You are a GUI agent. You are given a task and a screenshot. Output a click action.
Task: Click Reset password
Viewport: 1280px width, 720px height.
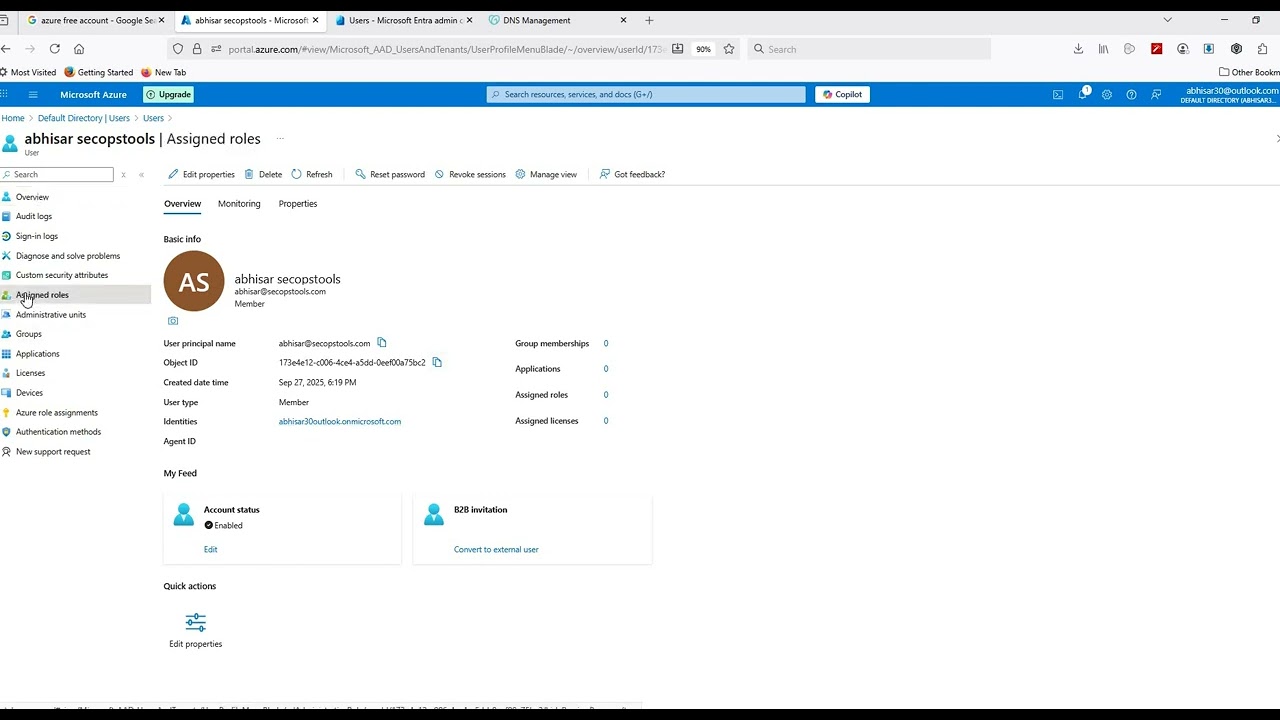pos(390,174)
